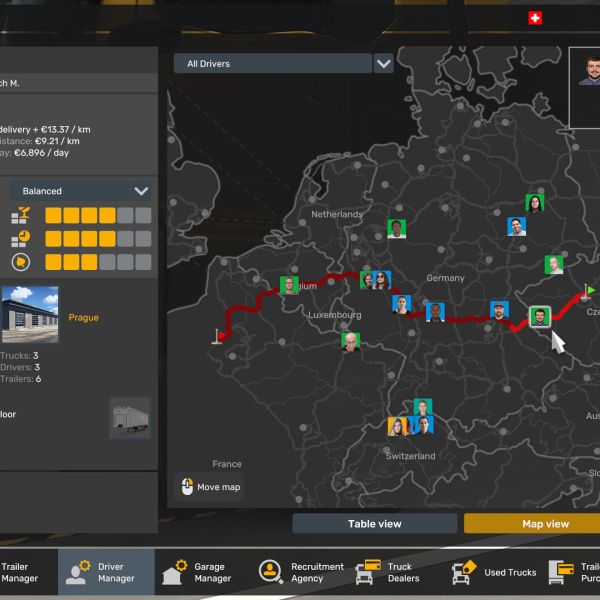The width and height of the screenshot is (600, 600).
Task: Select the orange-background driver avatar near Switzerland
Action: (x=397, y=427)
